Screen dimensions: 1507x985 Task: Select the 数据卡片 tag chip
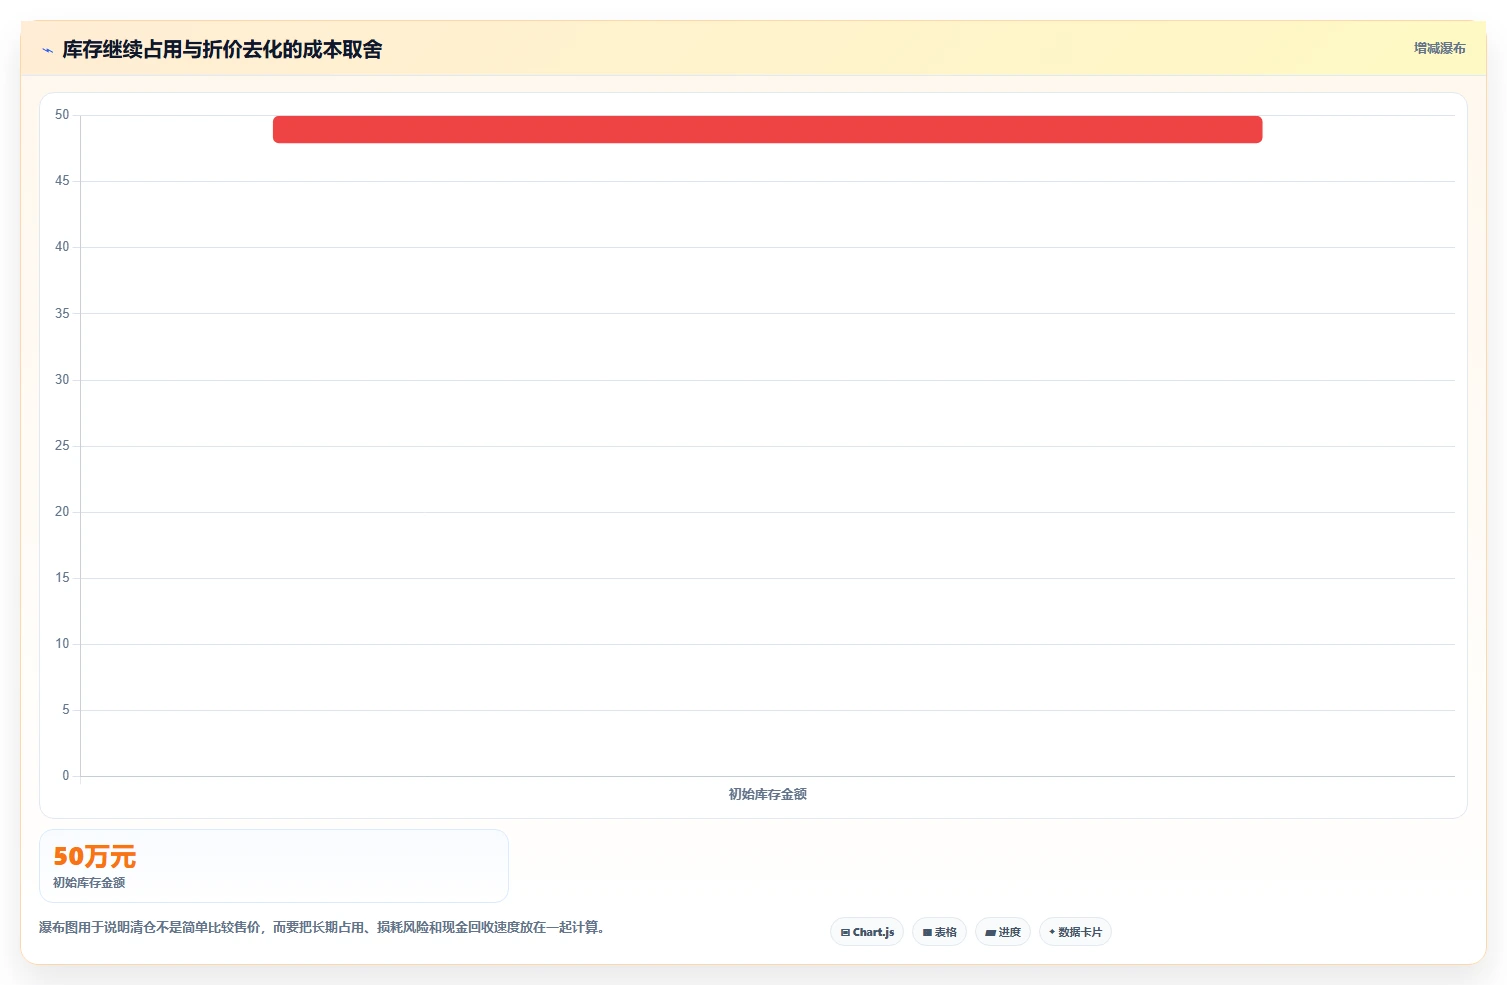[x=1075, y=932]
